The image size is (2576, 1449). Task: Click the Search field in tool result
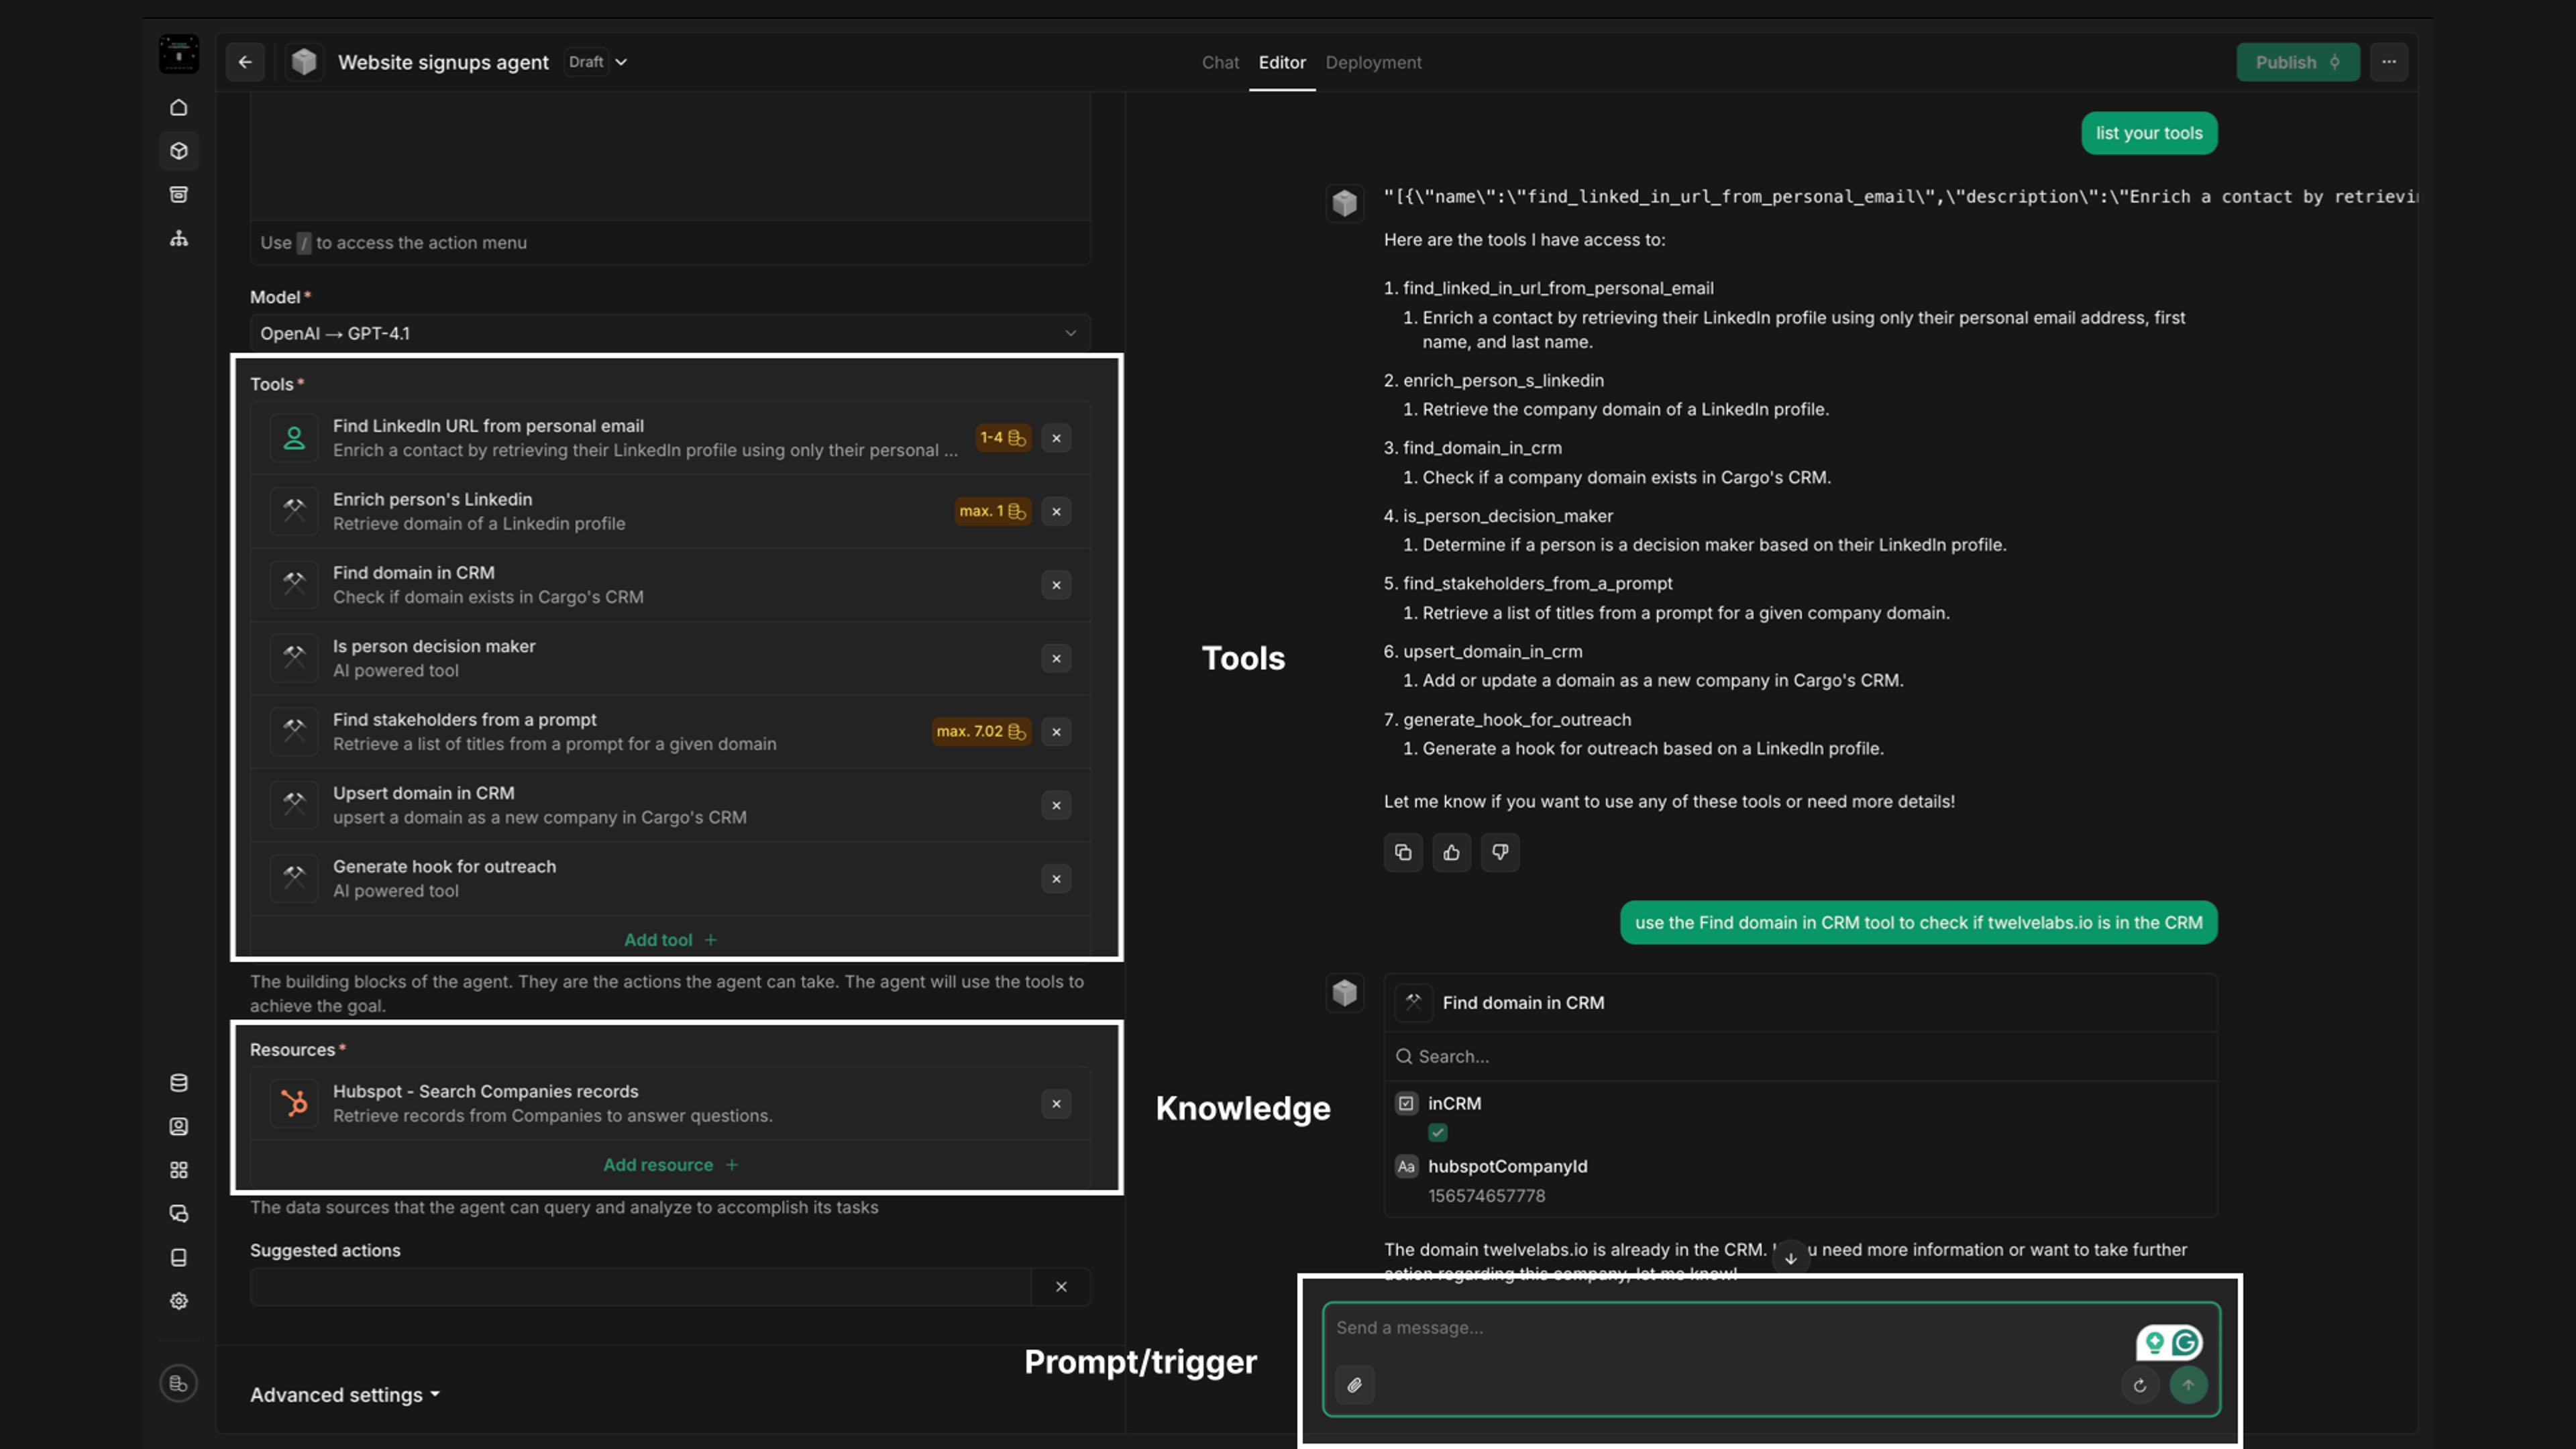coord(1800,1057)
